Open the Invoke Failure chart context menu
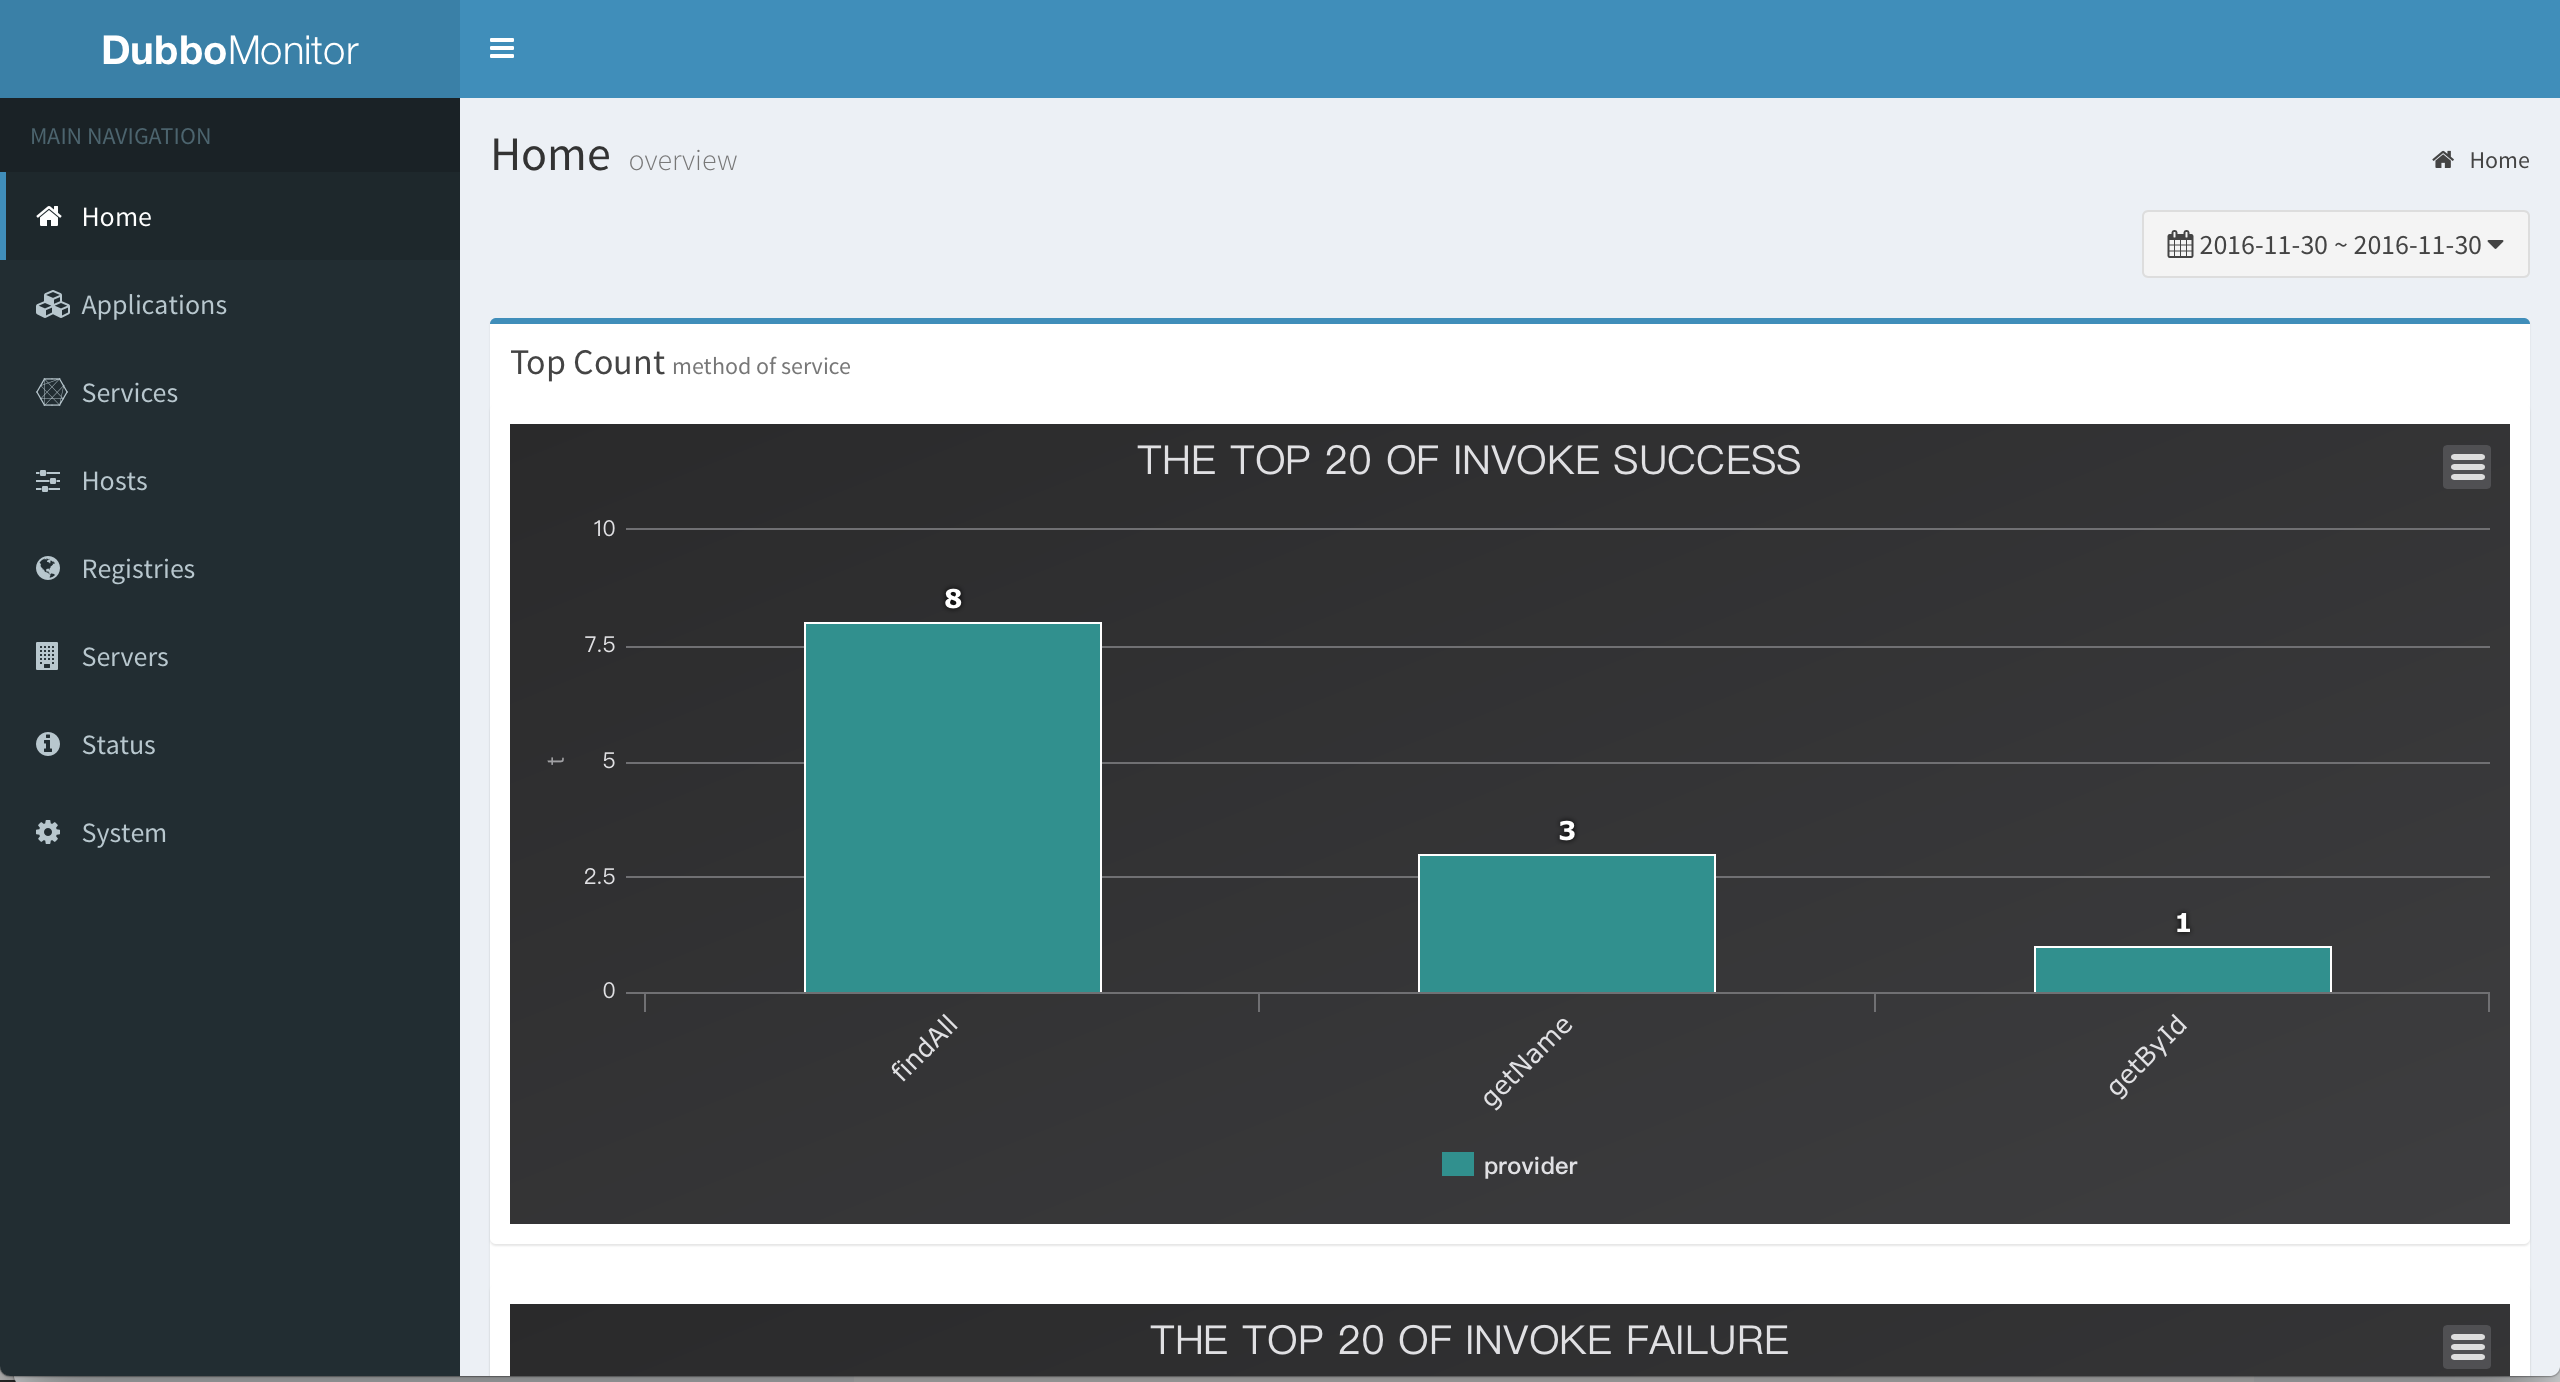This screenshot has height=1382, width=2560. 2467,1346
